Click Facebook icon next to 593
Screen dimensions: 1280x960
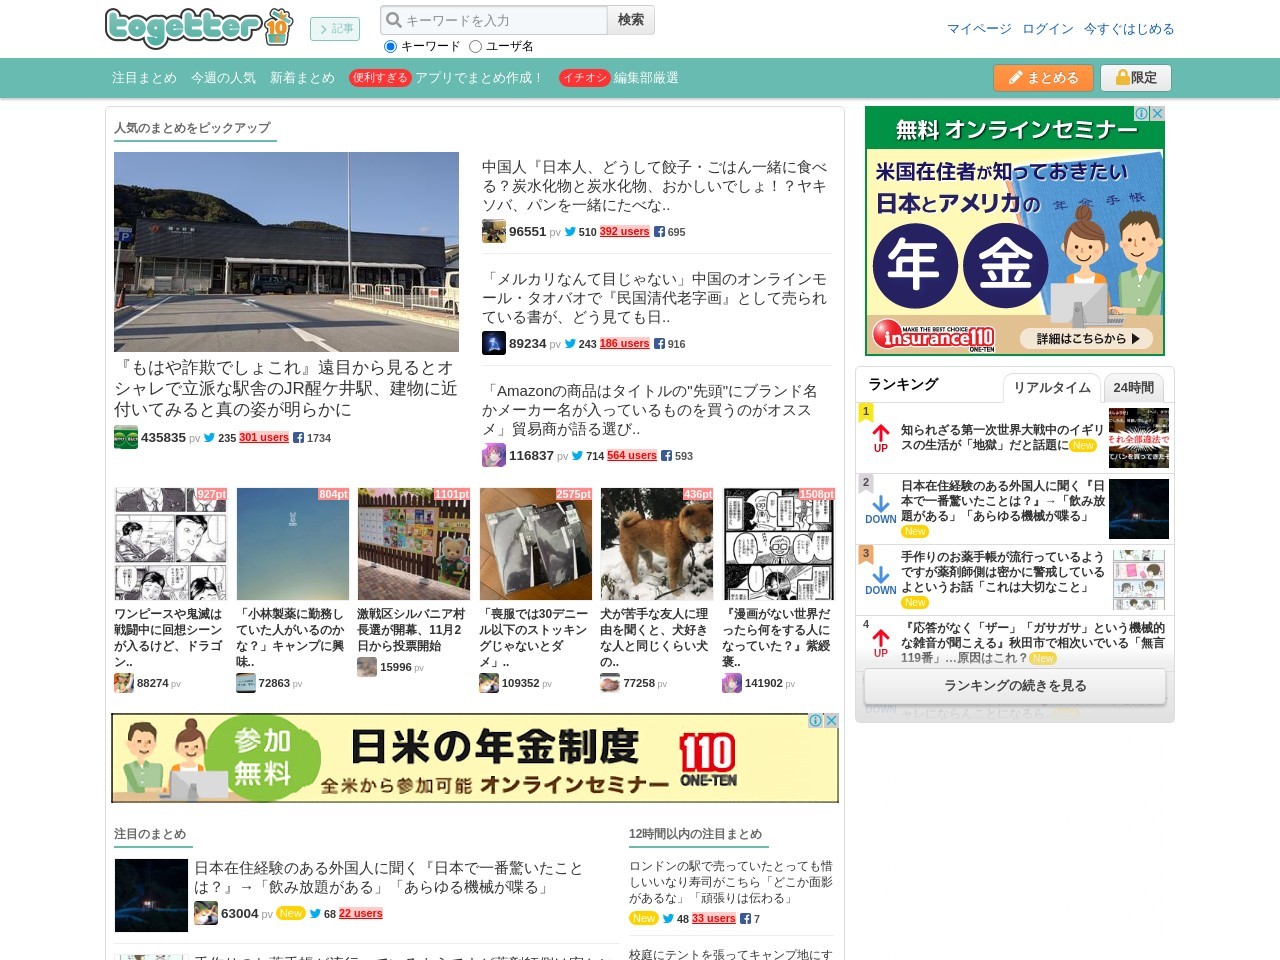[x=666, y=456]
